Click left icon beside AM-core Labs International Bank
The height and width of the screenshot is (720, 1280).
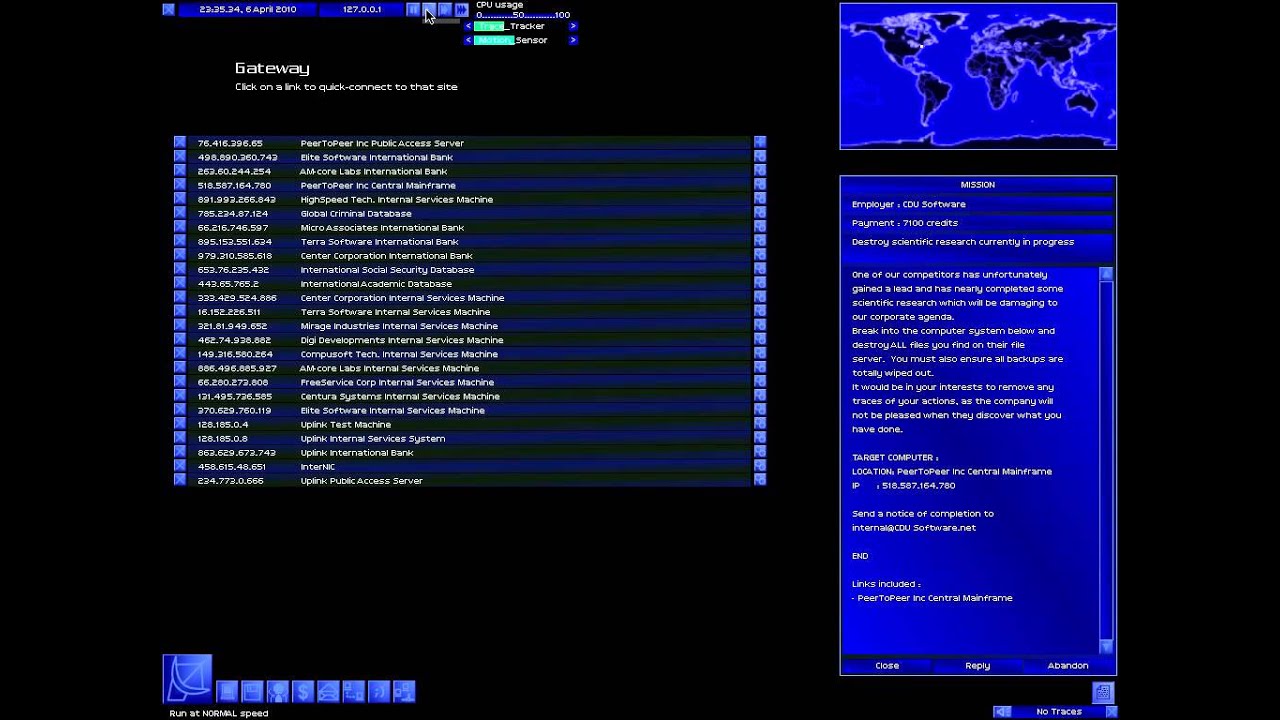point(180,171)
